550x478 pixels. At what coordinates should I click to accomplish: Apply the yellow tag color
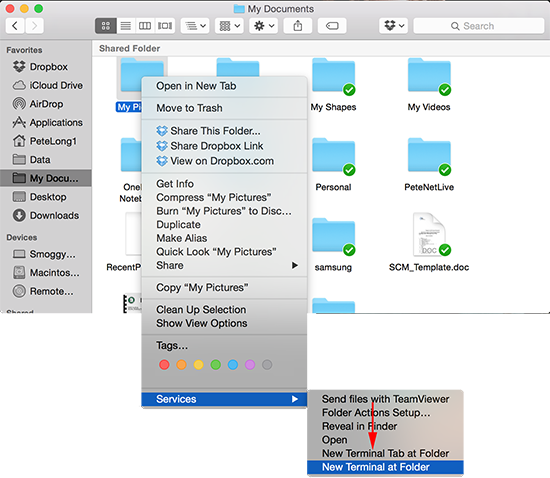pos(199,365)
